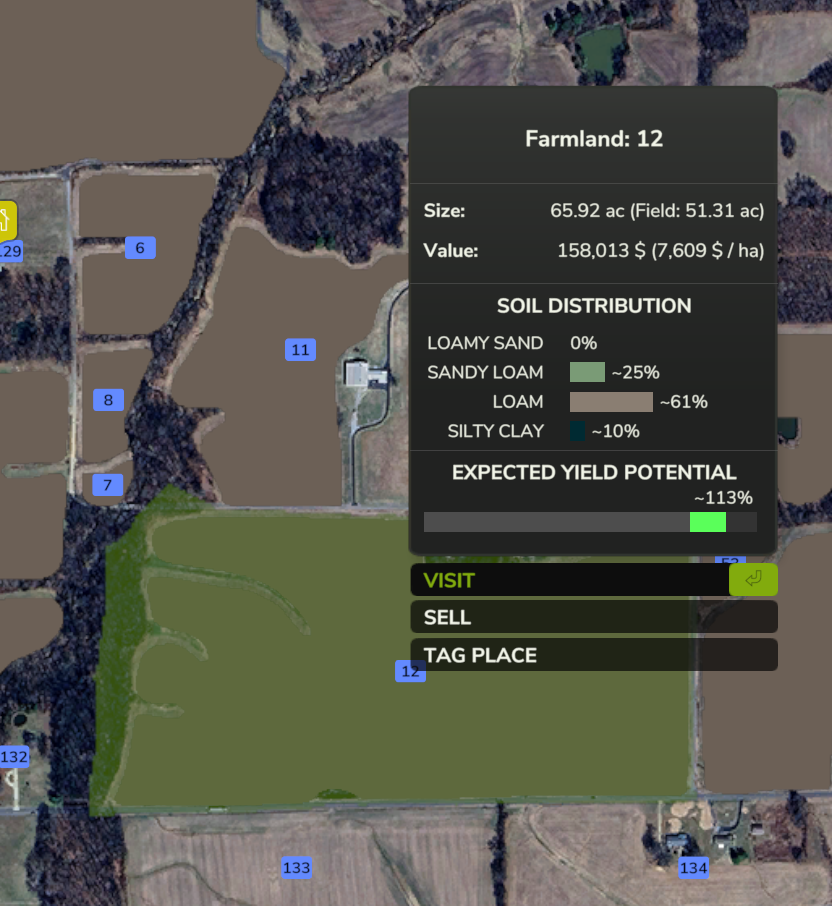Select the farmland 7 map marker

point(107,485)
